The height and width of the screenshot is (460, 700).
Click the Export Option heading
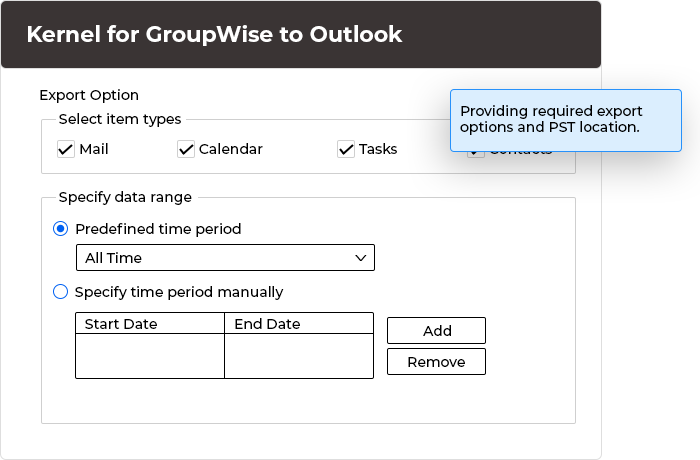[89, 95]
